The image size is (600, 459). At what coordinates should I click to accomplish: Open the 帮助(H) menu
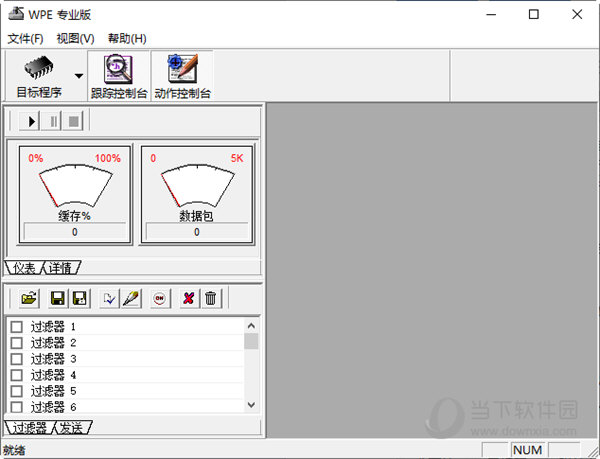coord(125,38)
